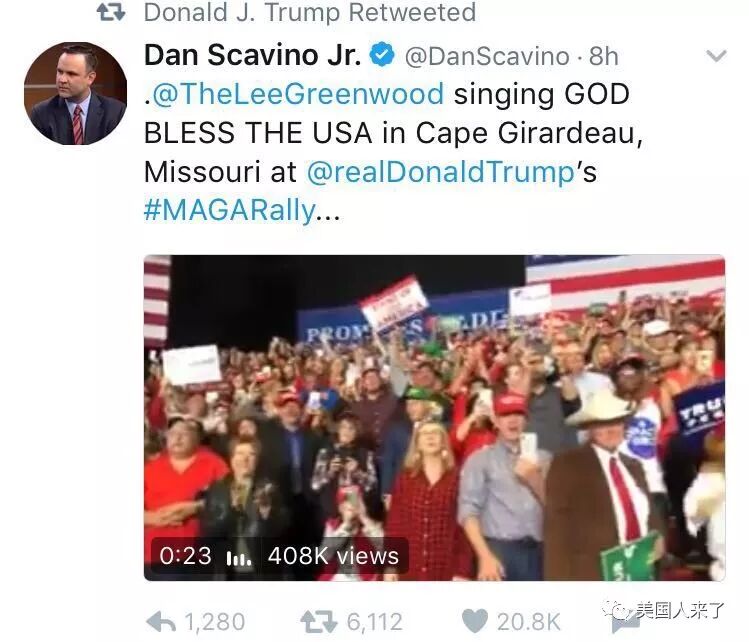Open the @realDonaldTrump mention link

tap(440, 171)
